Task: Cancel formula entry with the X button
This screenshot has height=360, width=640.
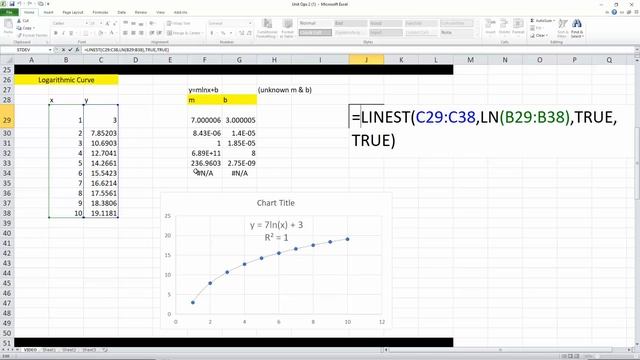Action: coord(63,50)
